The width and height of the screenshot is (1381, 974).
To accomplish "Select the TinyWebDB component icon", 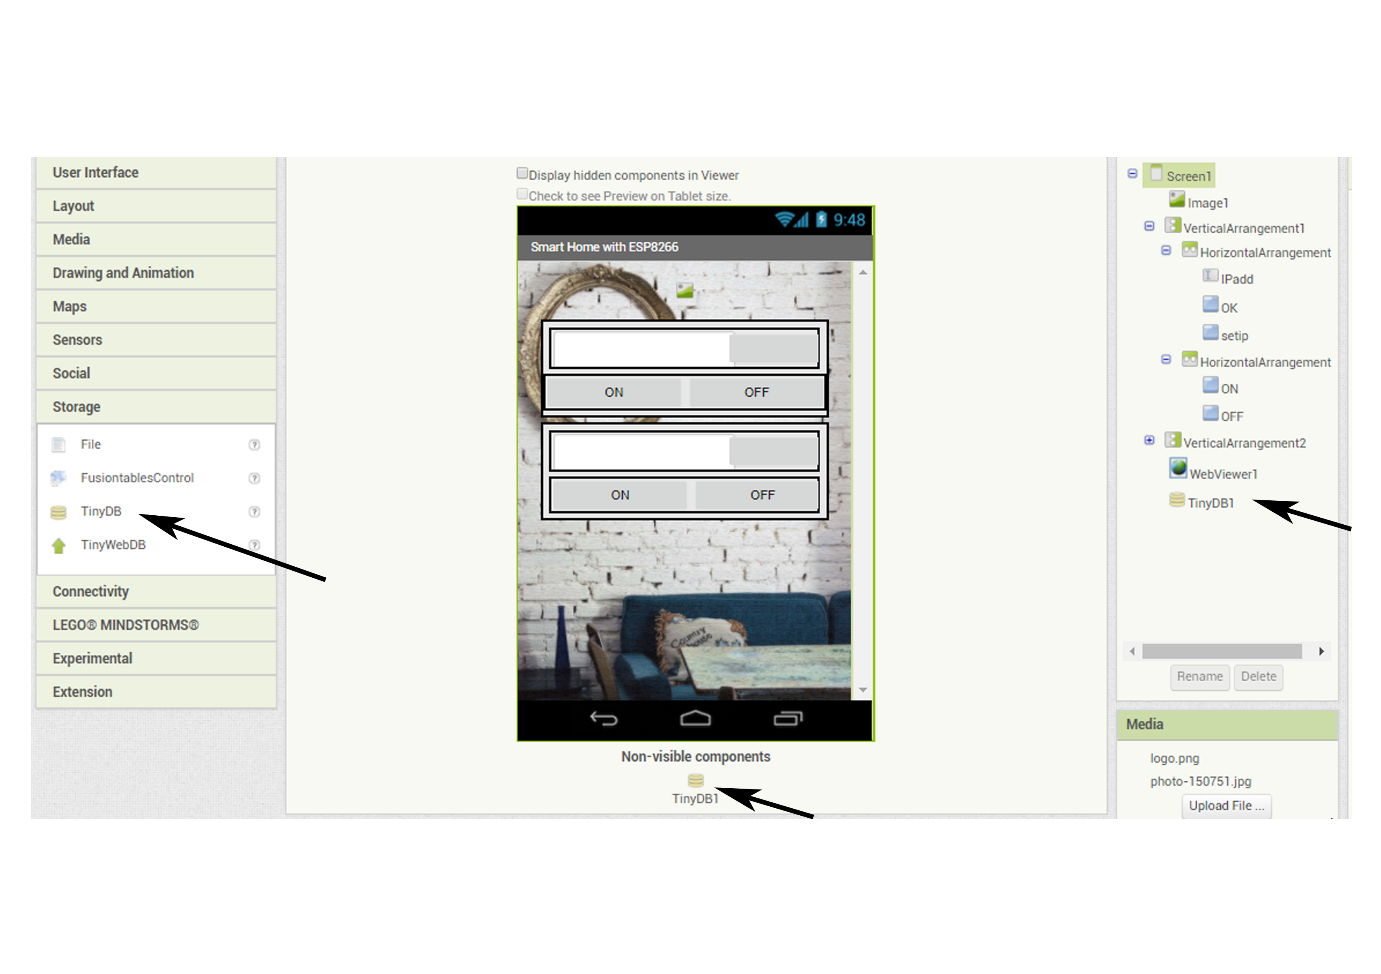I will pos(58,545).
